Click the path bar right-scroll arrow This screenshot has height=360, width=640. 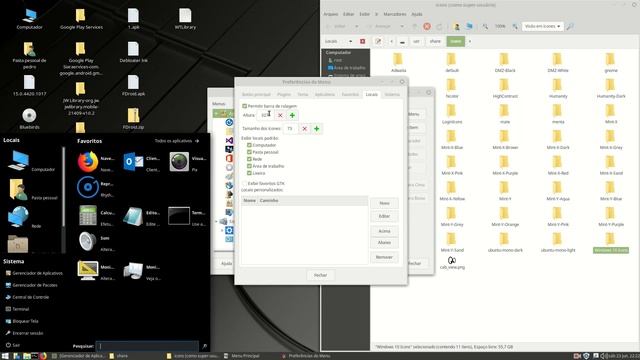tap(470, 41)
